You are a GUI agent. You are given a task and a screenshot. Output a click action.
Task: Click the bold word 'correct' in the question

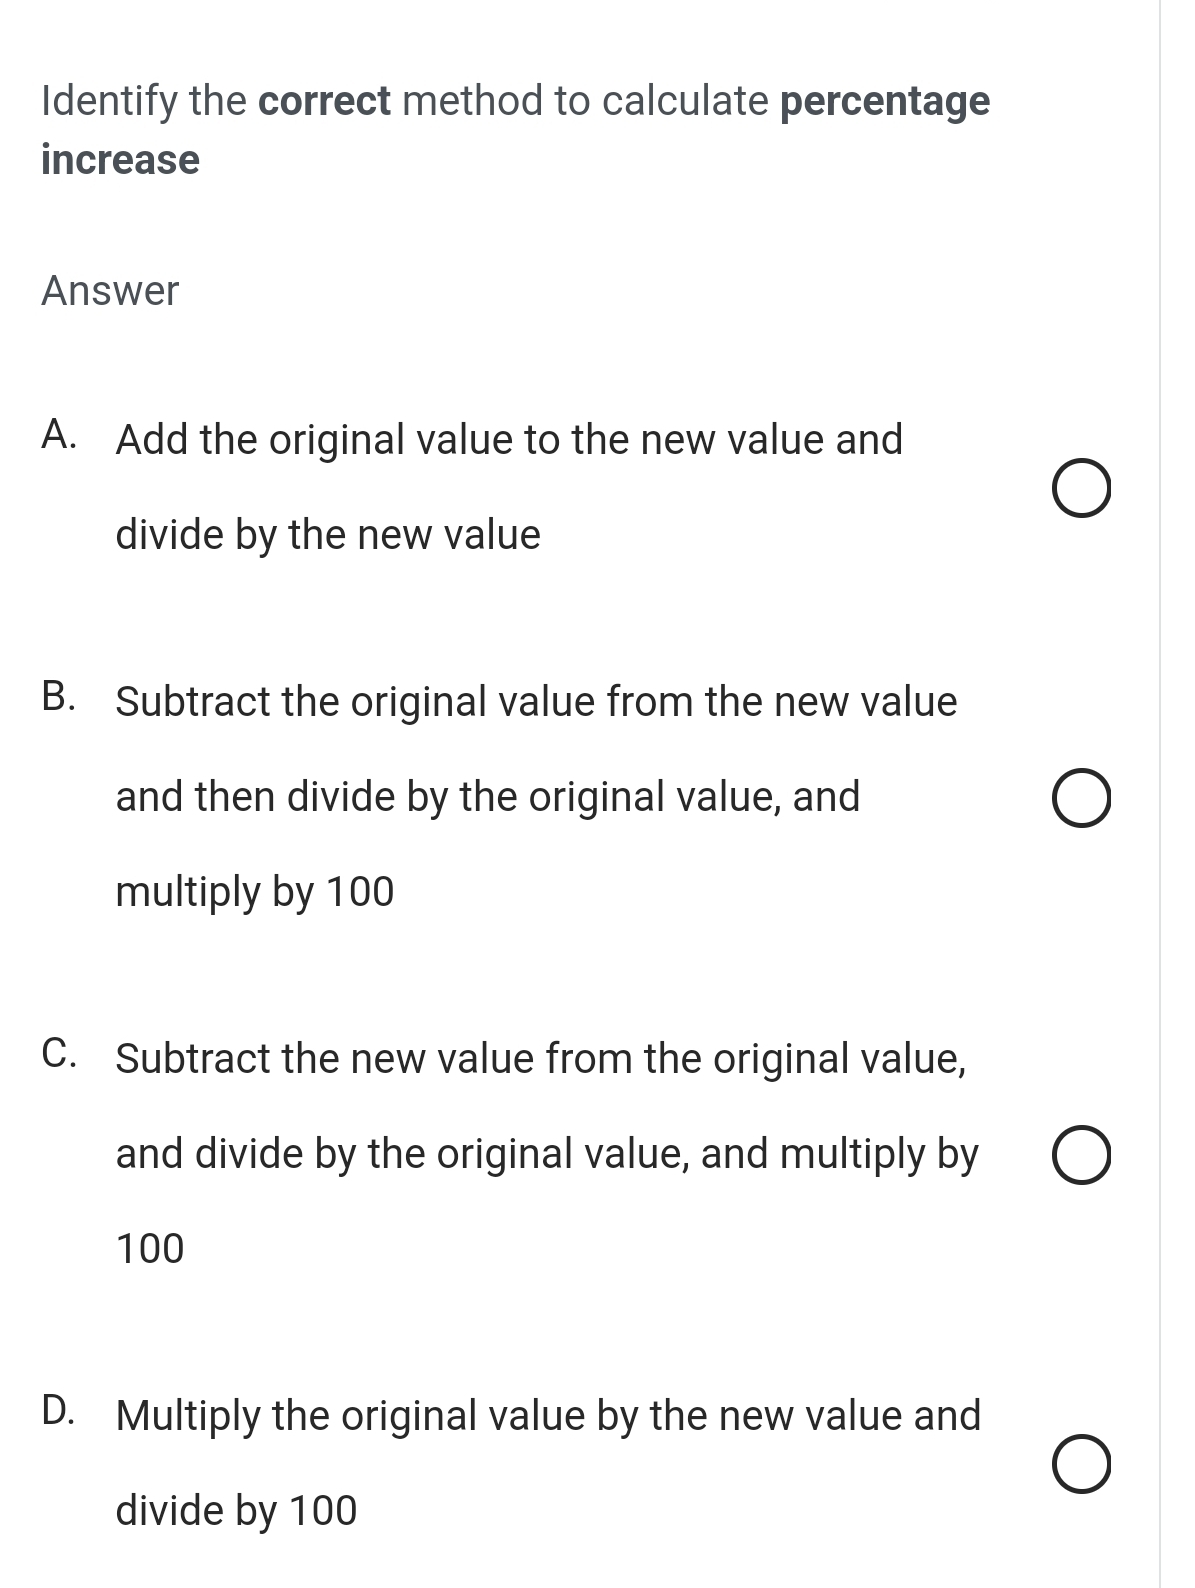point(325,101)
